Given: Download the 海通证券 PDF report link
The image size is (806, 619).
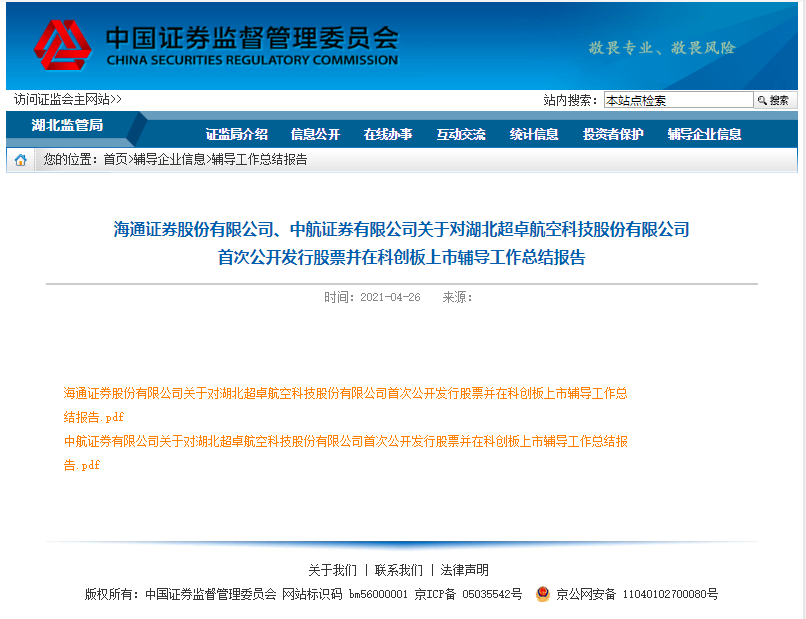Looking at the screenshot, I should click(345, 405).
